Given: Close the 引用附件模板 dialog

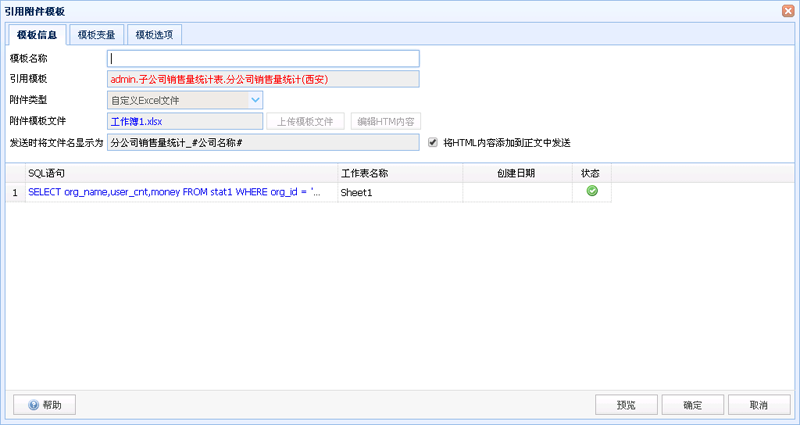Looking at the screenshot, I should pos(788,10).
